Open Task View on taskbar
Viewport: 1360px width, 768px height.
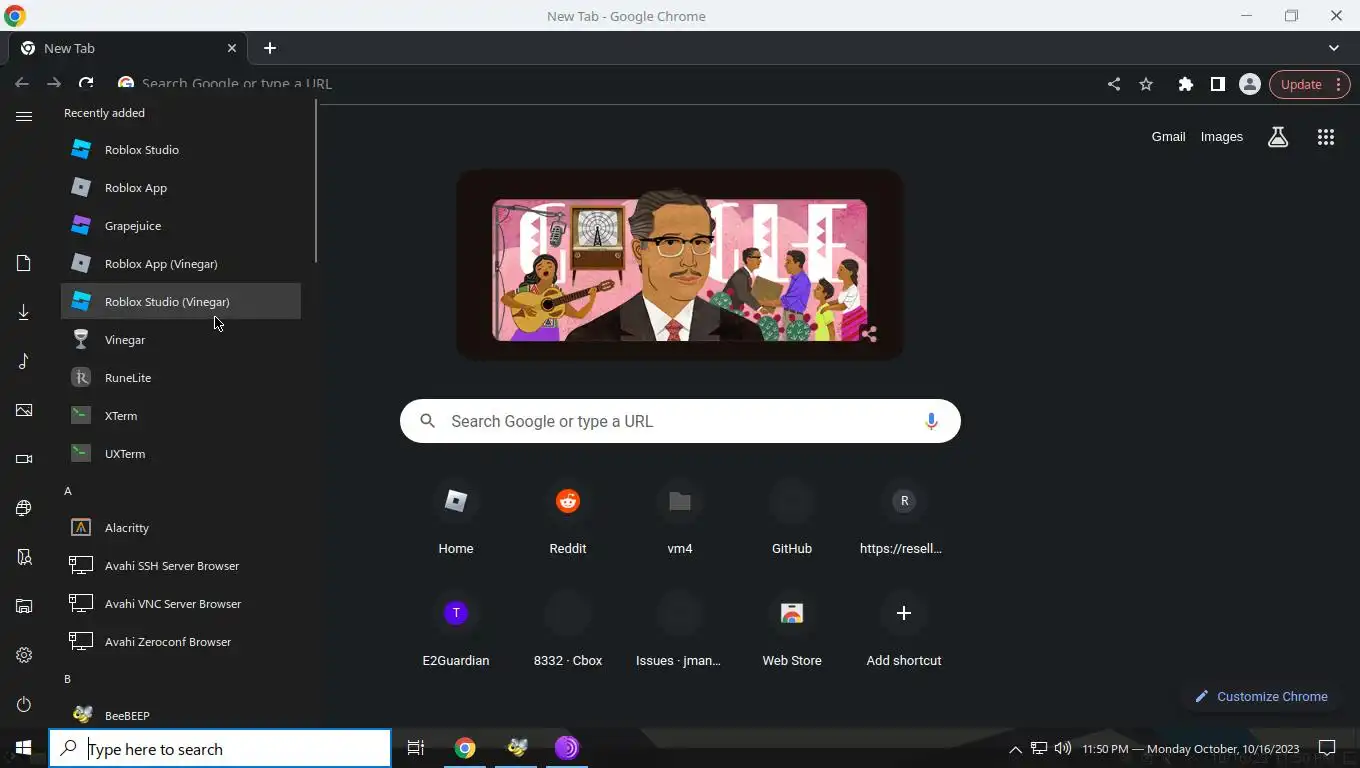(x=416, y=748)
